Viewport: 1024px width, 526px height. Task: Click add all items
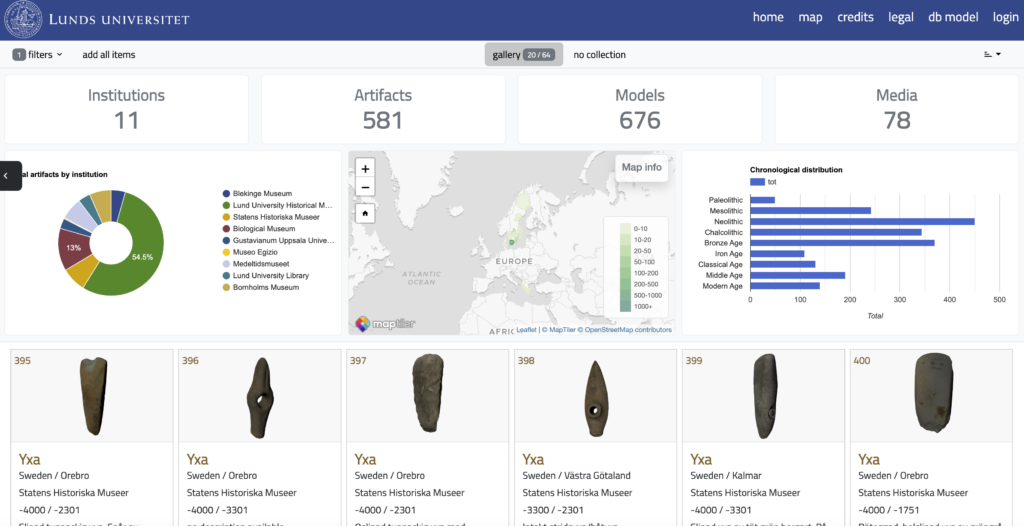coord(109,55)
